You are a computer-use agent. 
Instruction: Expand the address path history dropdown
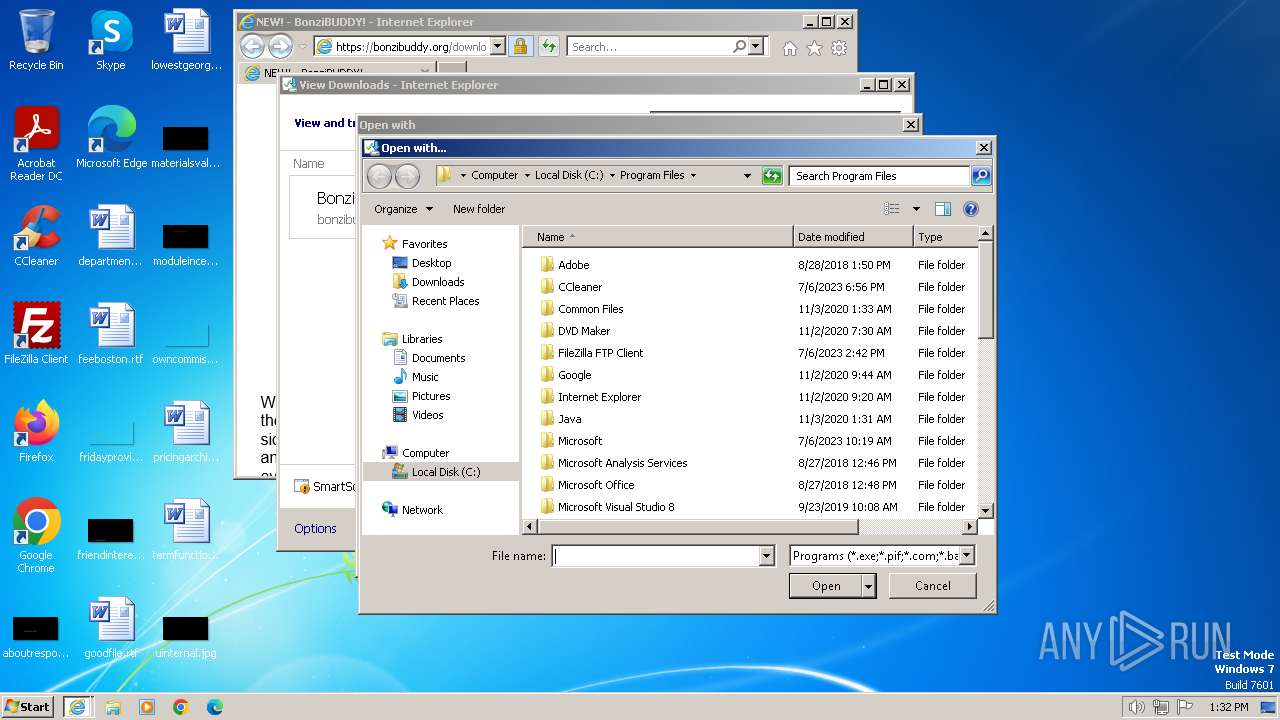pos(747,176)
